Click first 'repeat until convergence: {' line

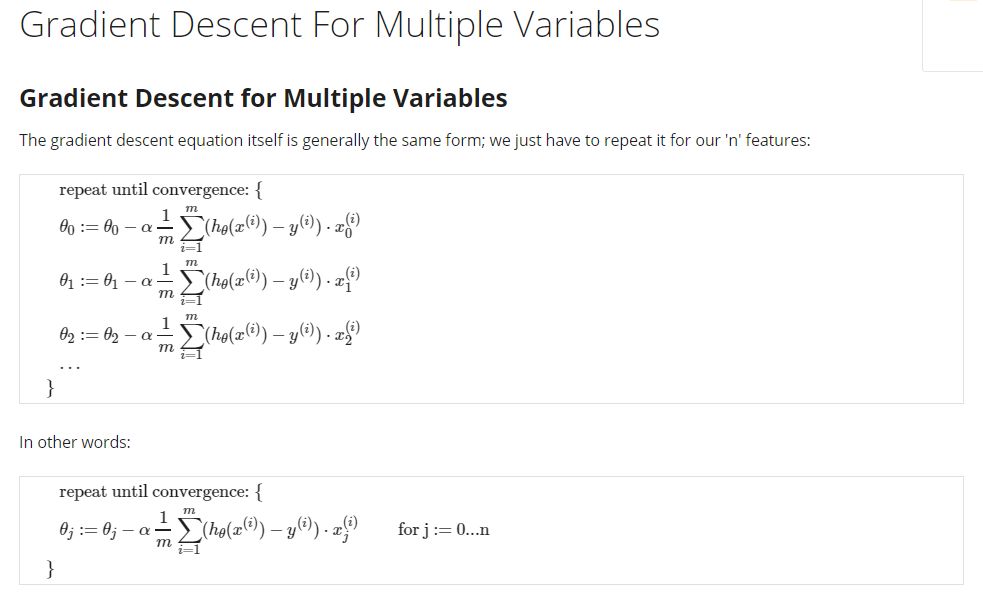[x=161, y=190]
